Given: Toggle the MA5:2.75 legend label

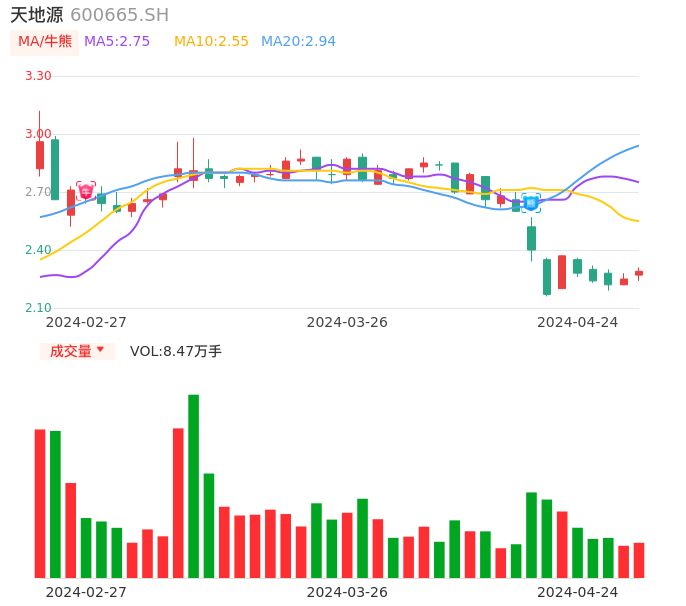Looking at the screenshot, I should (x=117, y=42).
